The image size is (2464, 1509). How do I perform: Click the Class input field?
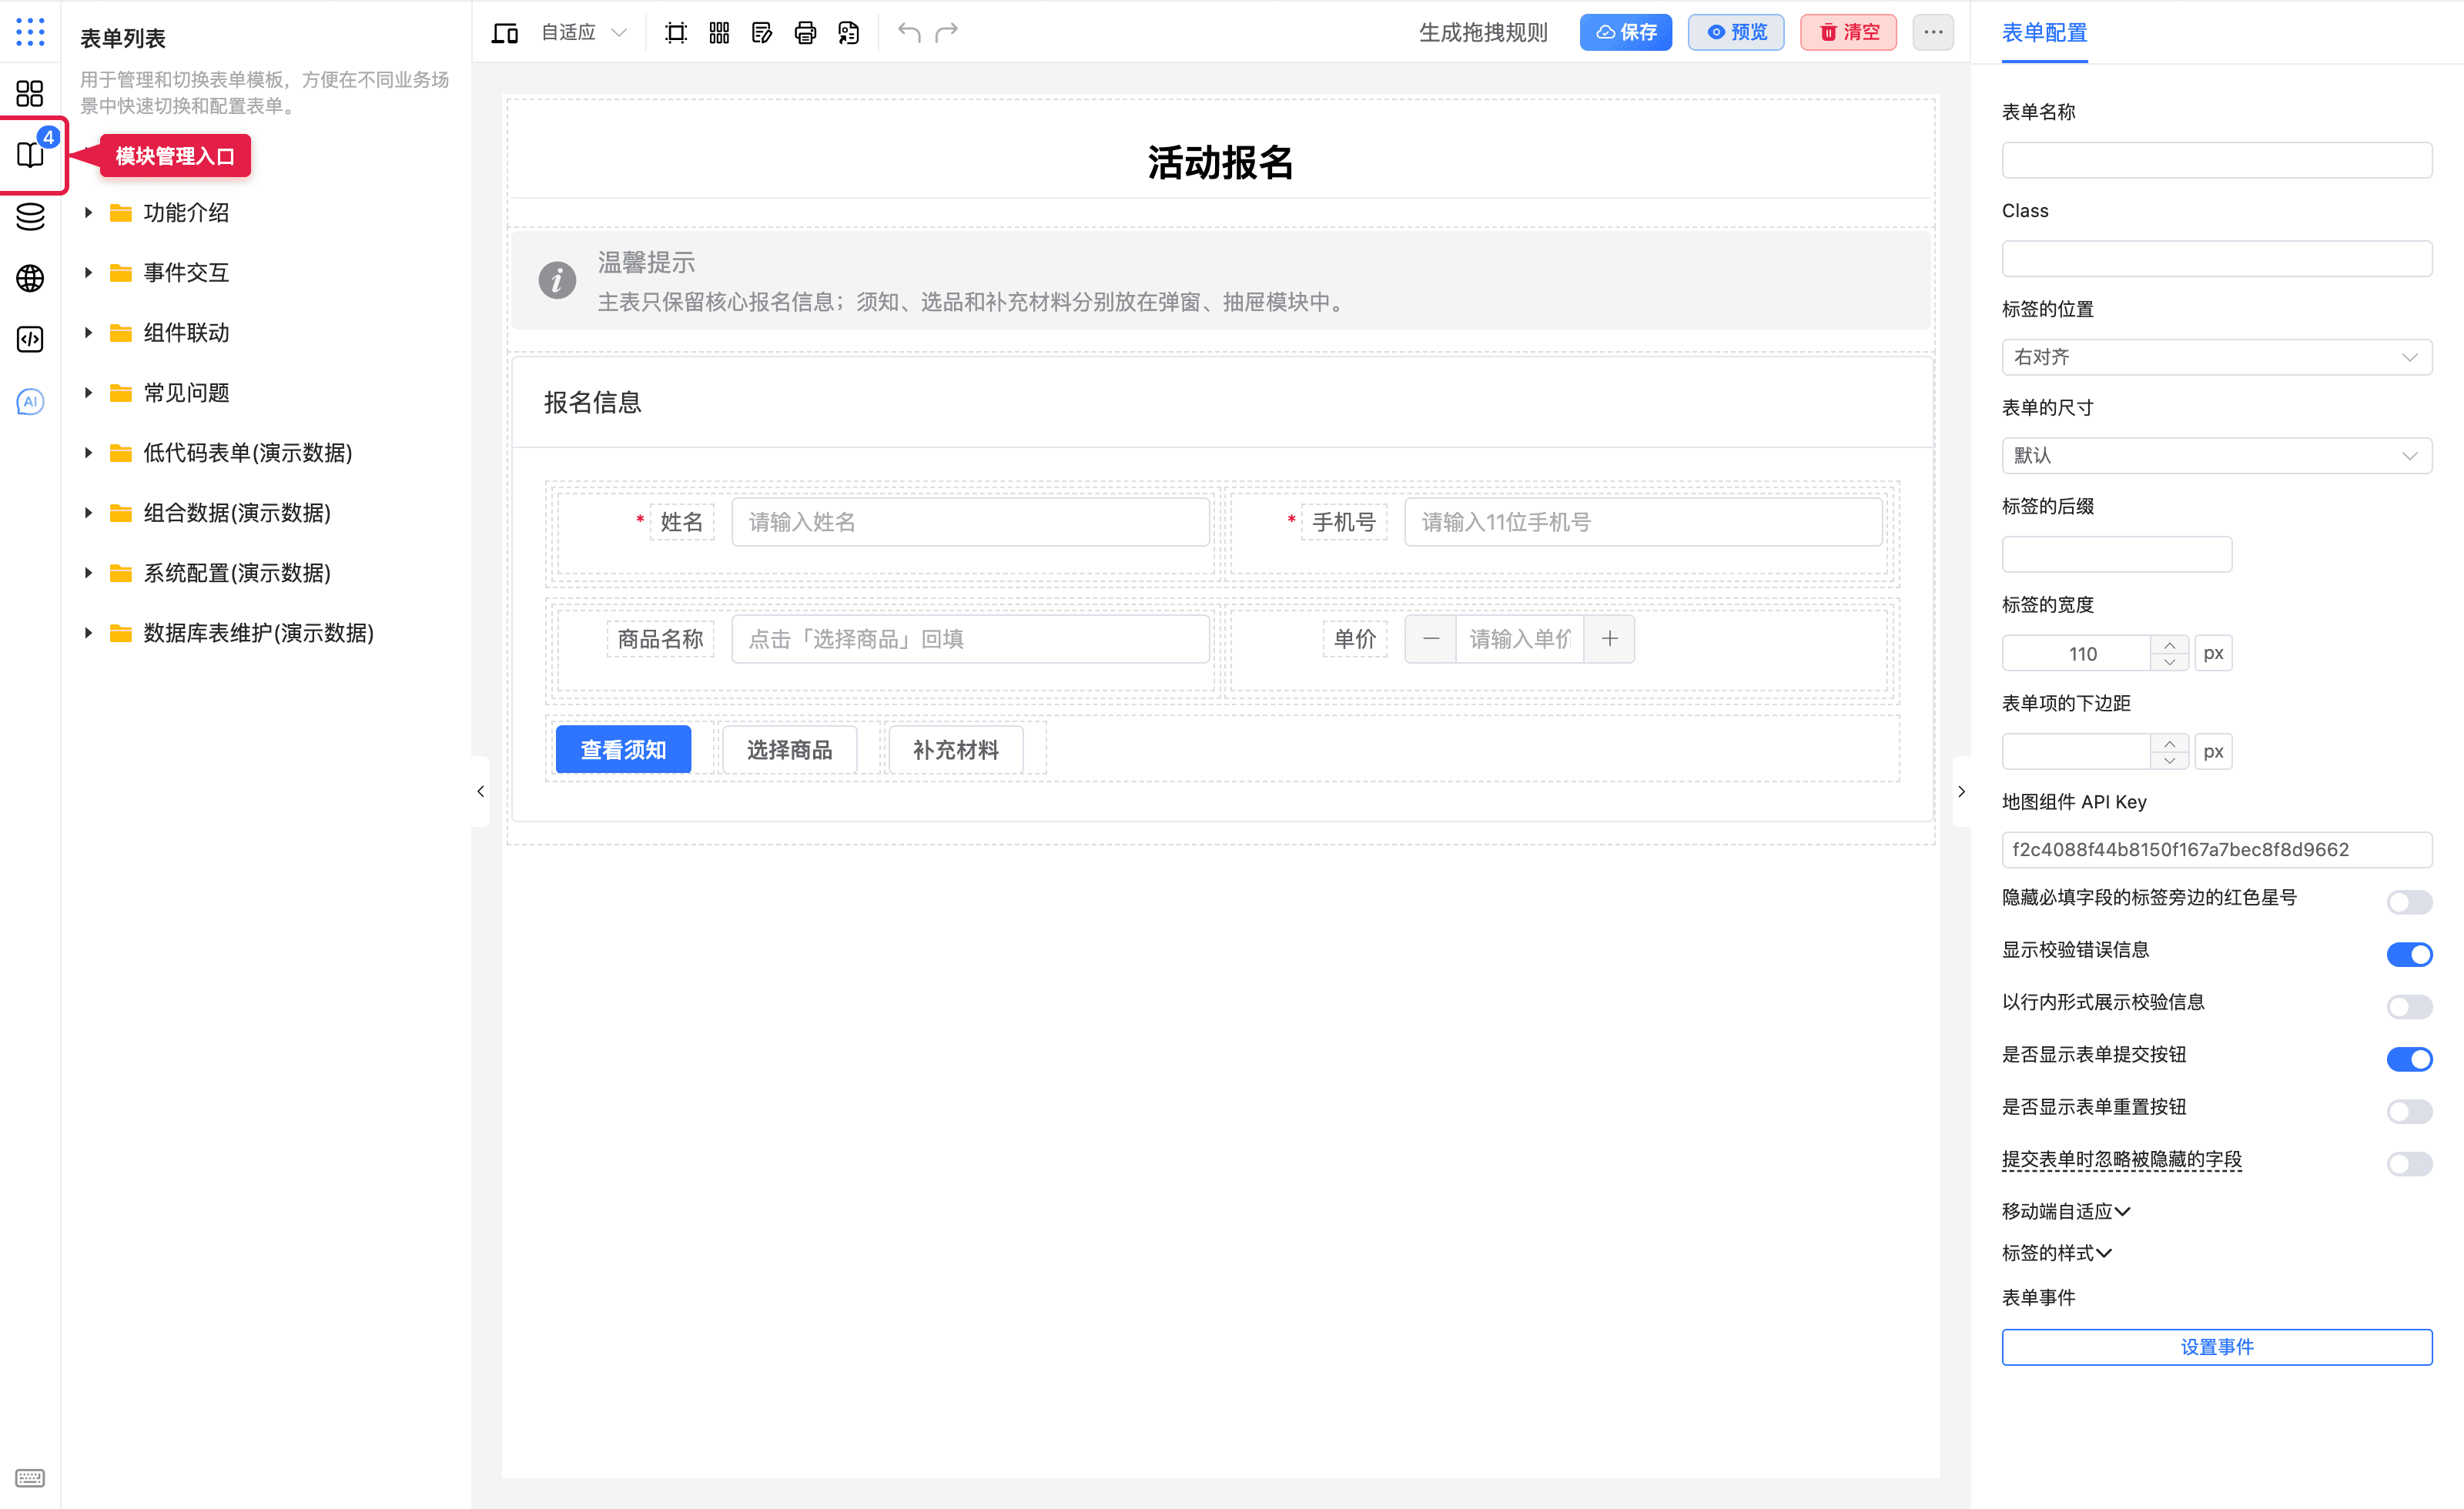[2216, 259]
